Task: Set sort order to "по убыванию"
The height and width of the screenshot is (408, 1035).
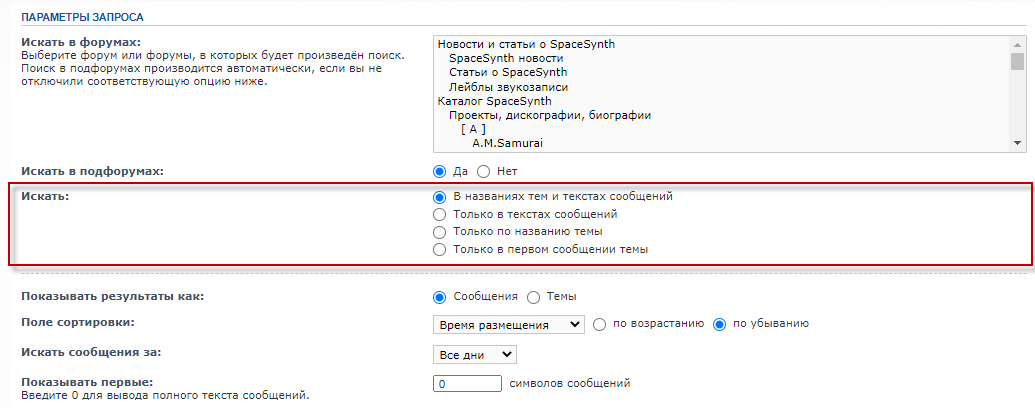Action: [720, 324]
